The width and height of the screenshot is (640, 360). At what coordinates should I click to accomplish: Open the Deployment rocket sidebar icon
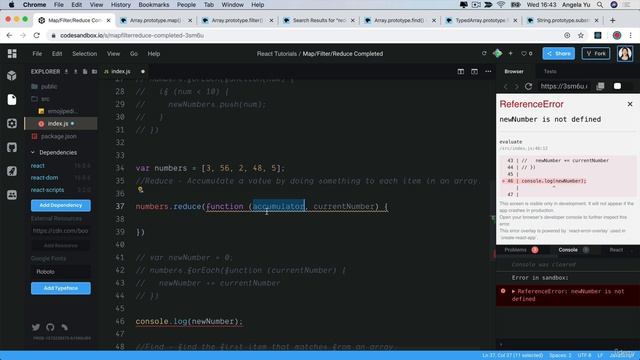tap(12, 171)
